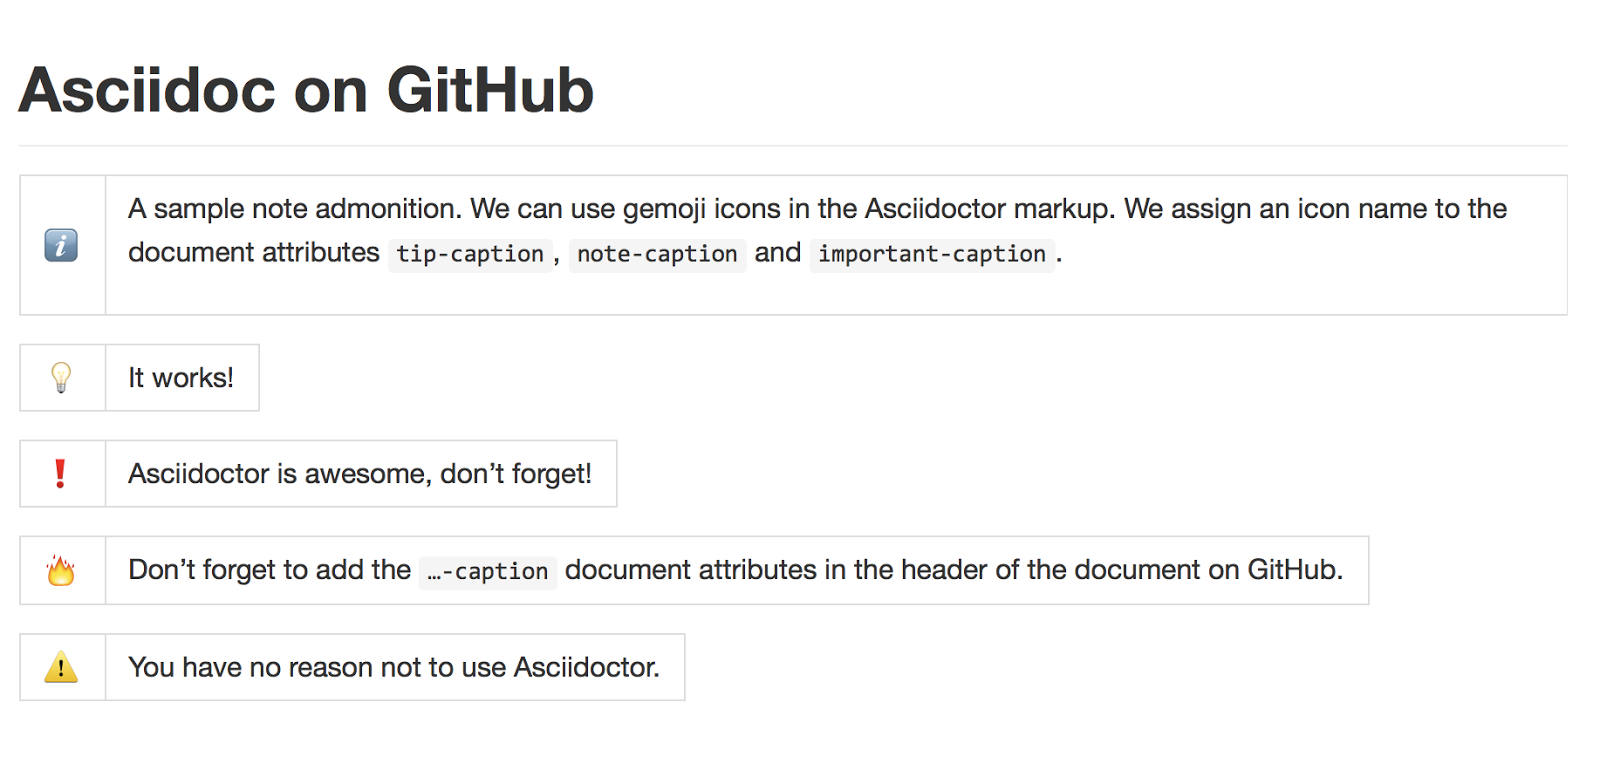Click the light bulb tip icon
Viewport: 1600px width, 757px height.
61,378
